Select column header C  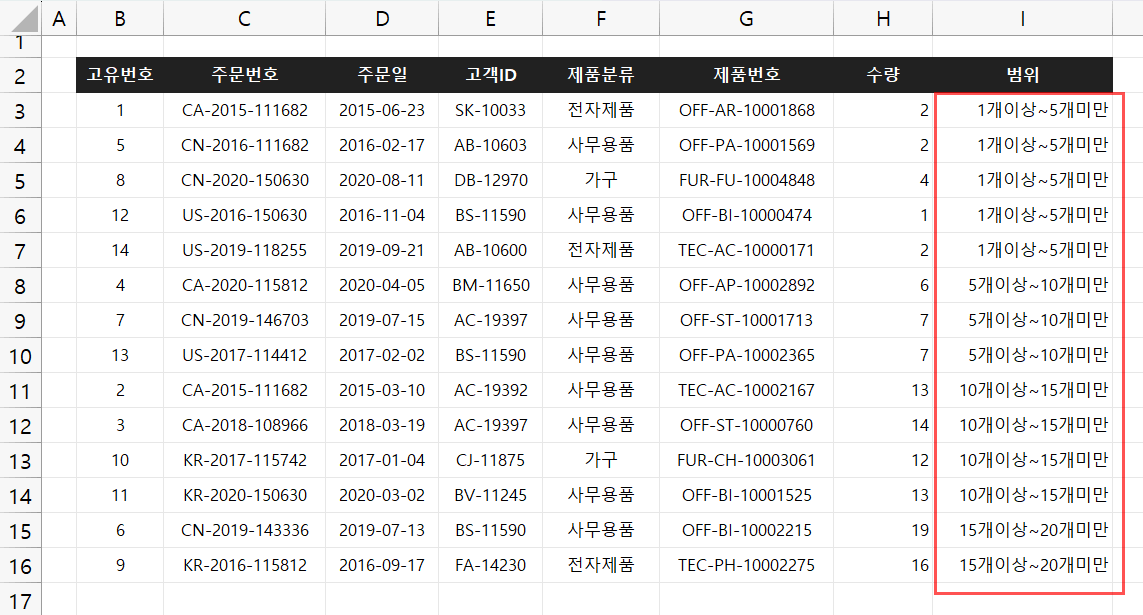(x=244, y=18)
